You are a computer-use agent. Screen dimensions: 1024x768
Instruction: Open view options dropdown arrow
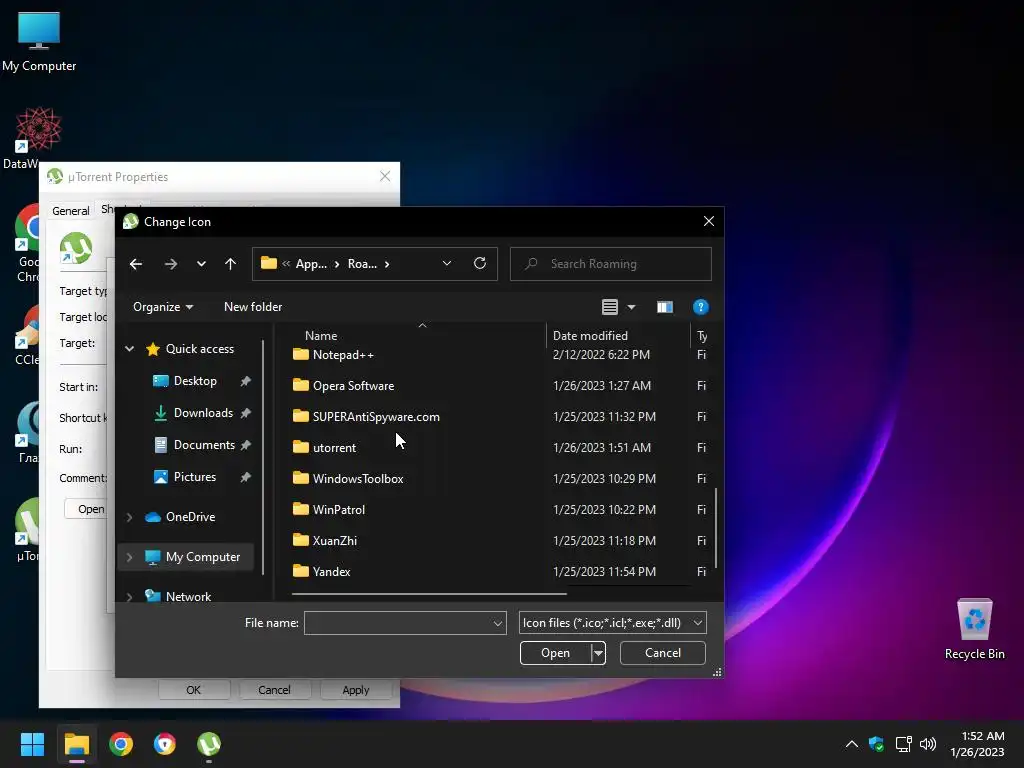(631, 307)
